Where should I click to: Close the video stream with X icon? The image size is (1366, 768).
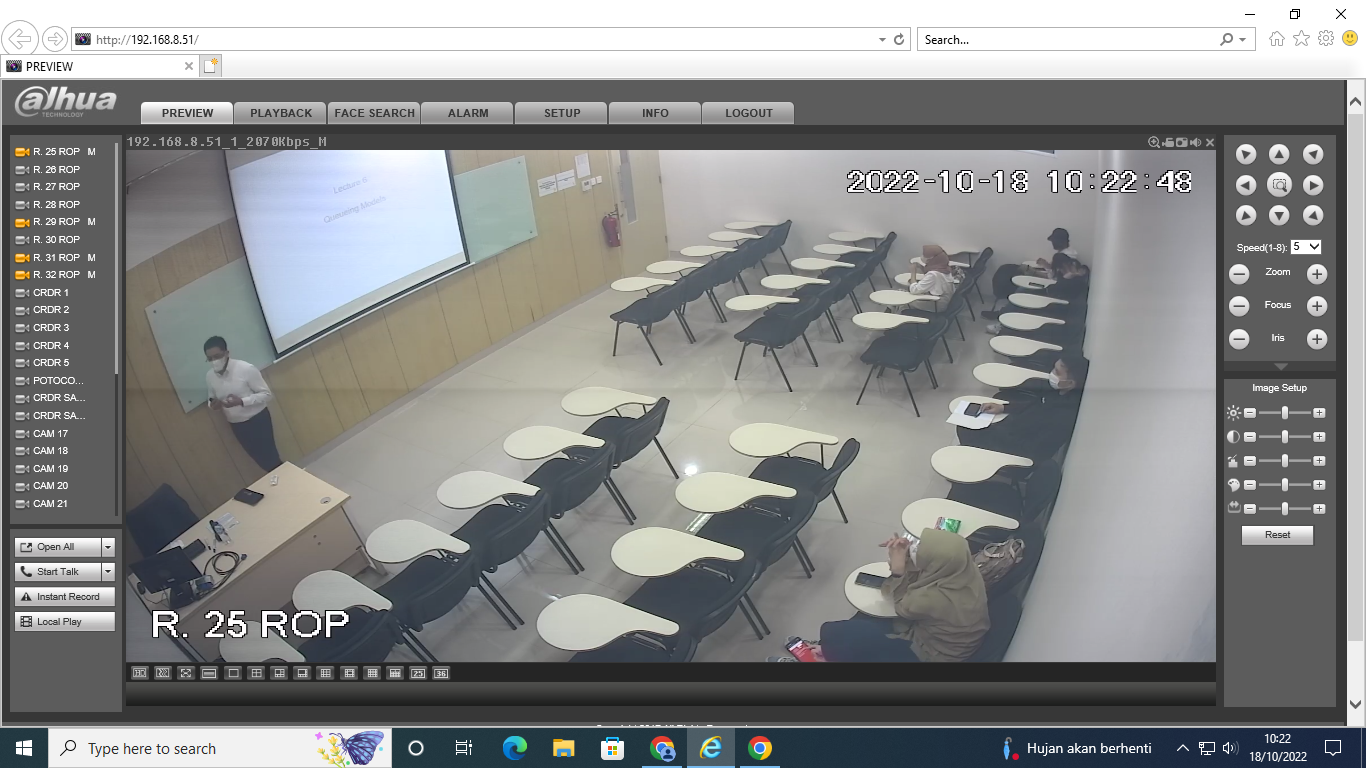pyautogui.click(x=1210, y=142)
